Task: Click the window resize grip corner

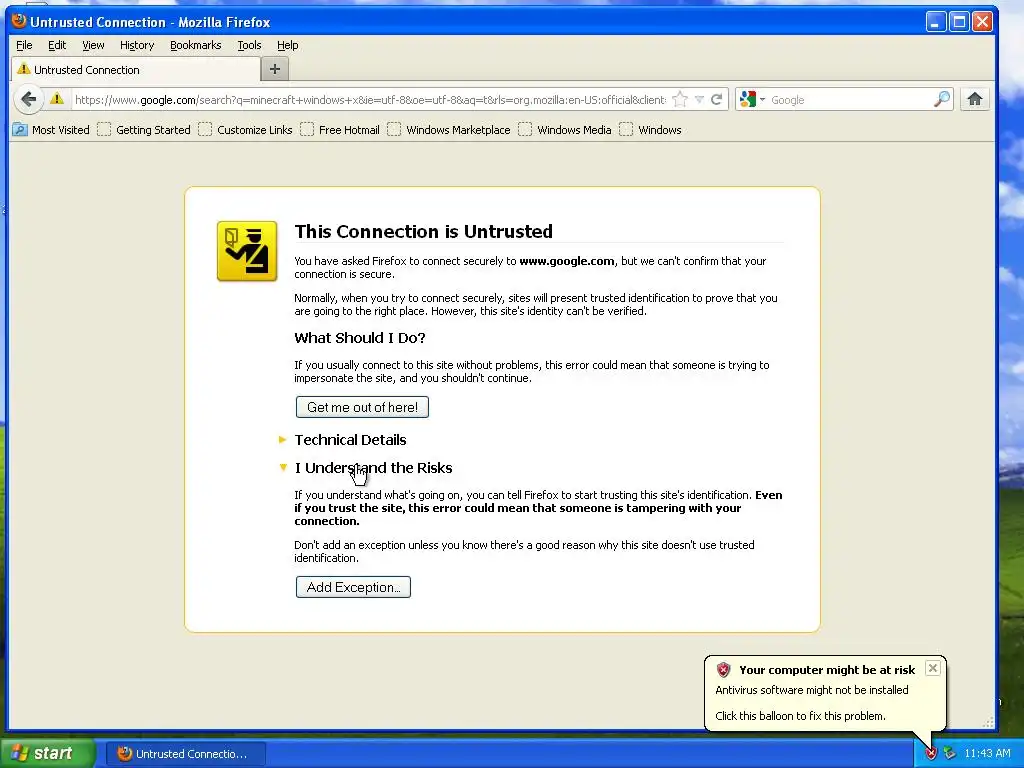Action: [988, 722]
